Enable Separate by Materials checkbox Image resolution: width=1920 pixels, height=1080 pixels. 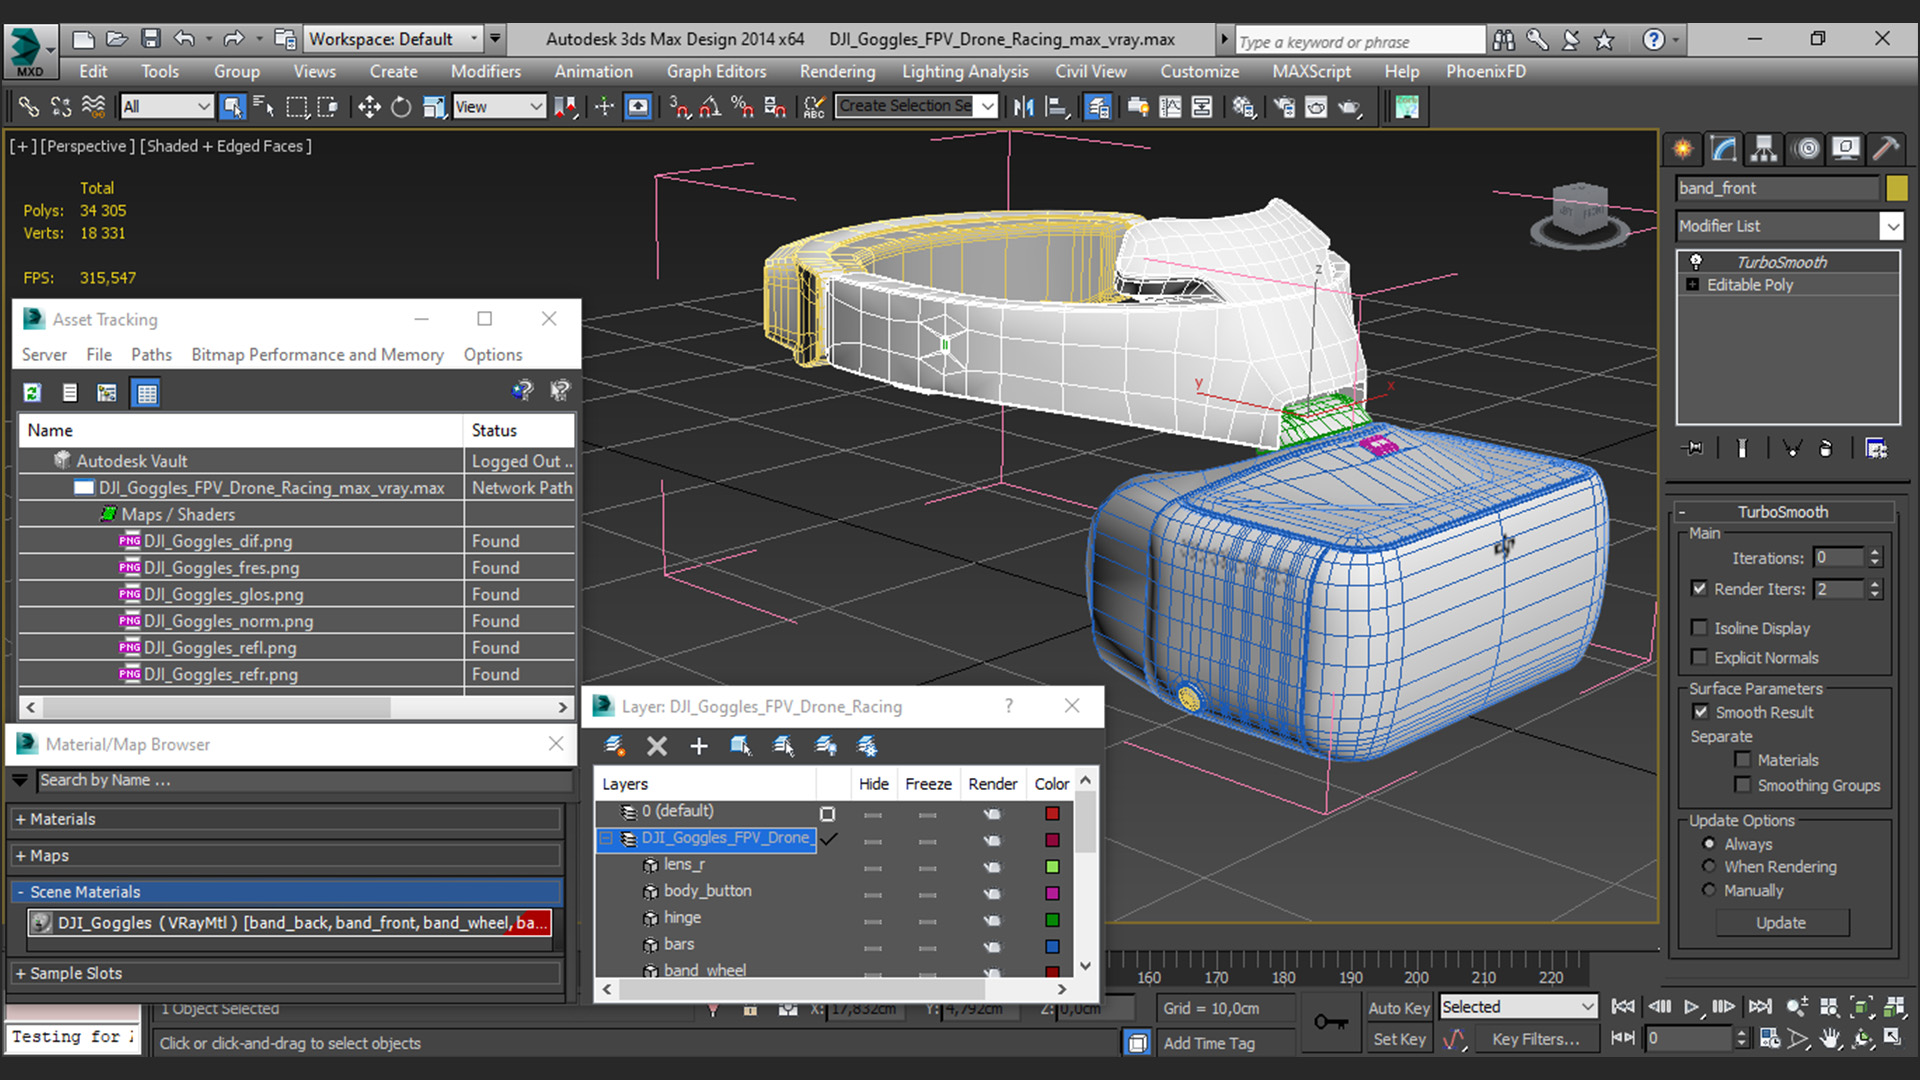point(1743,760)
